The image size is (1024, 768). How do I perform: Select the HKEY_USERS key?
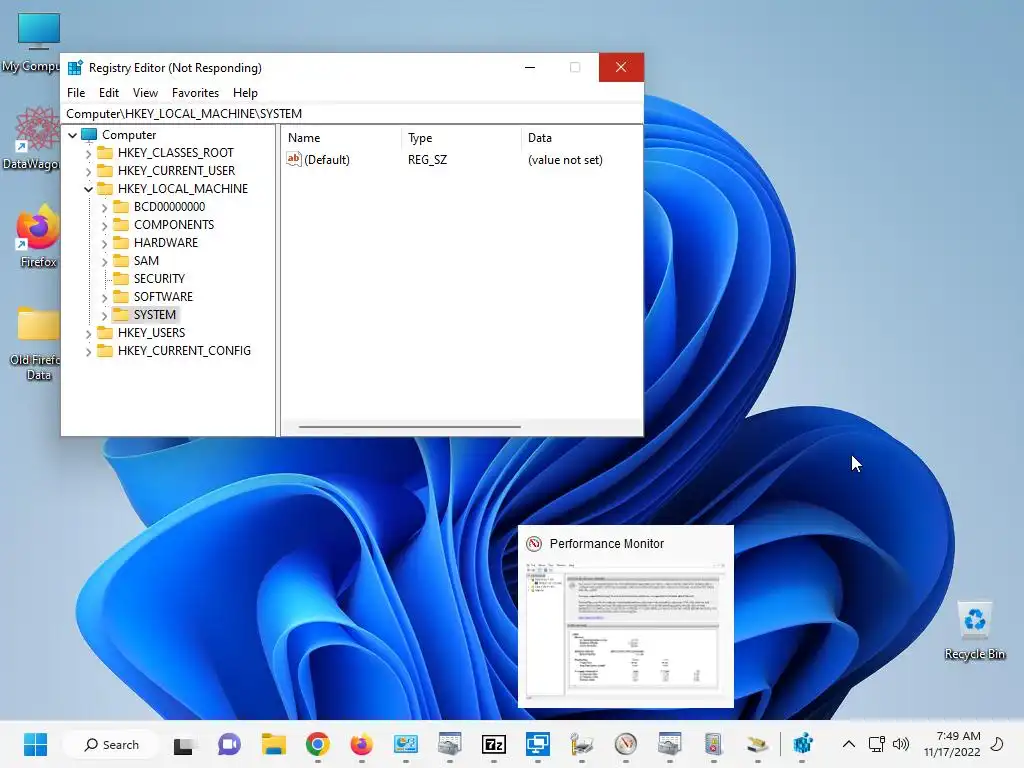point(152,332)
